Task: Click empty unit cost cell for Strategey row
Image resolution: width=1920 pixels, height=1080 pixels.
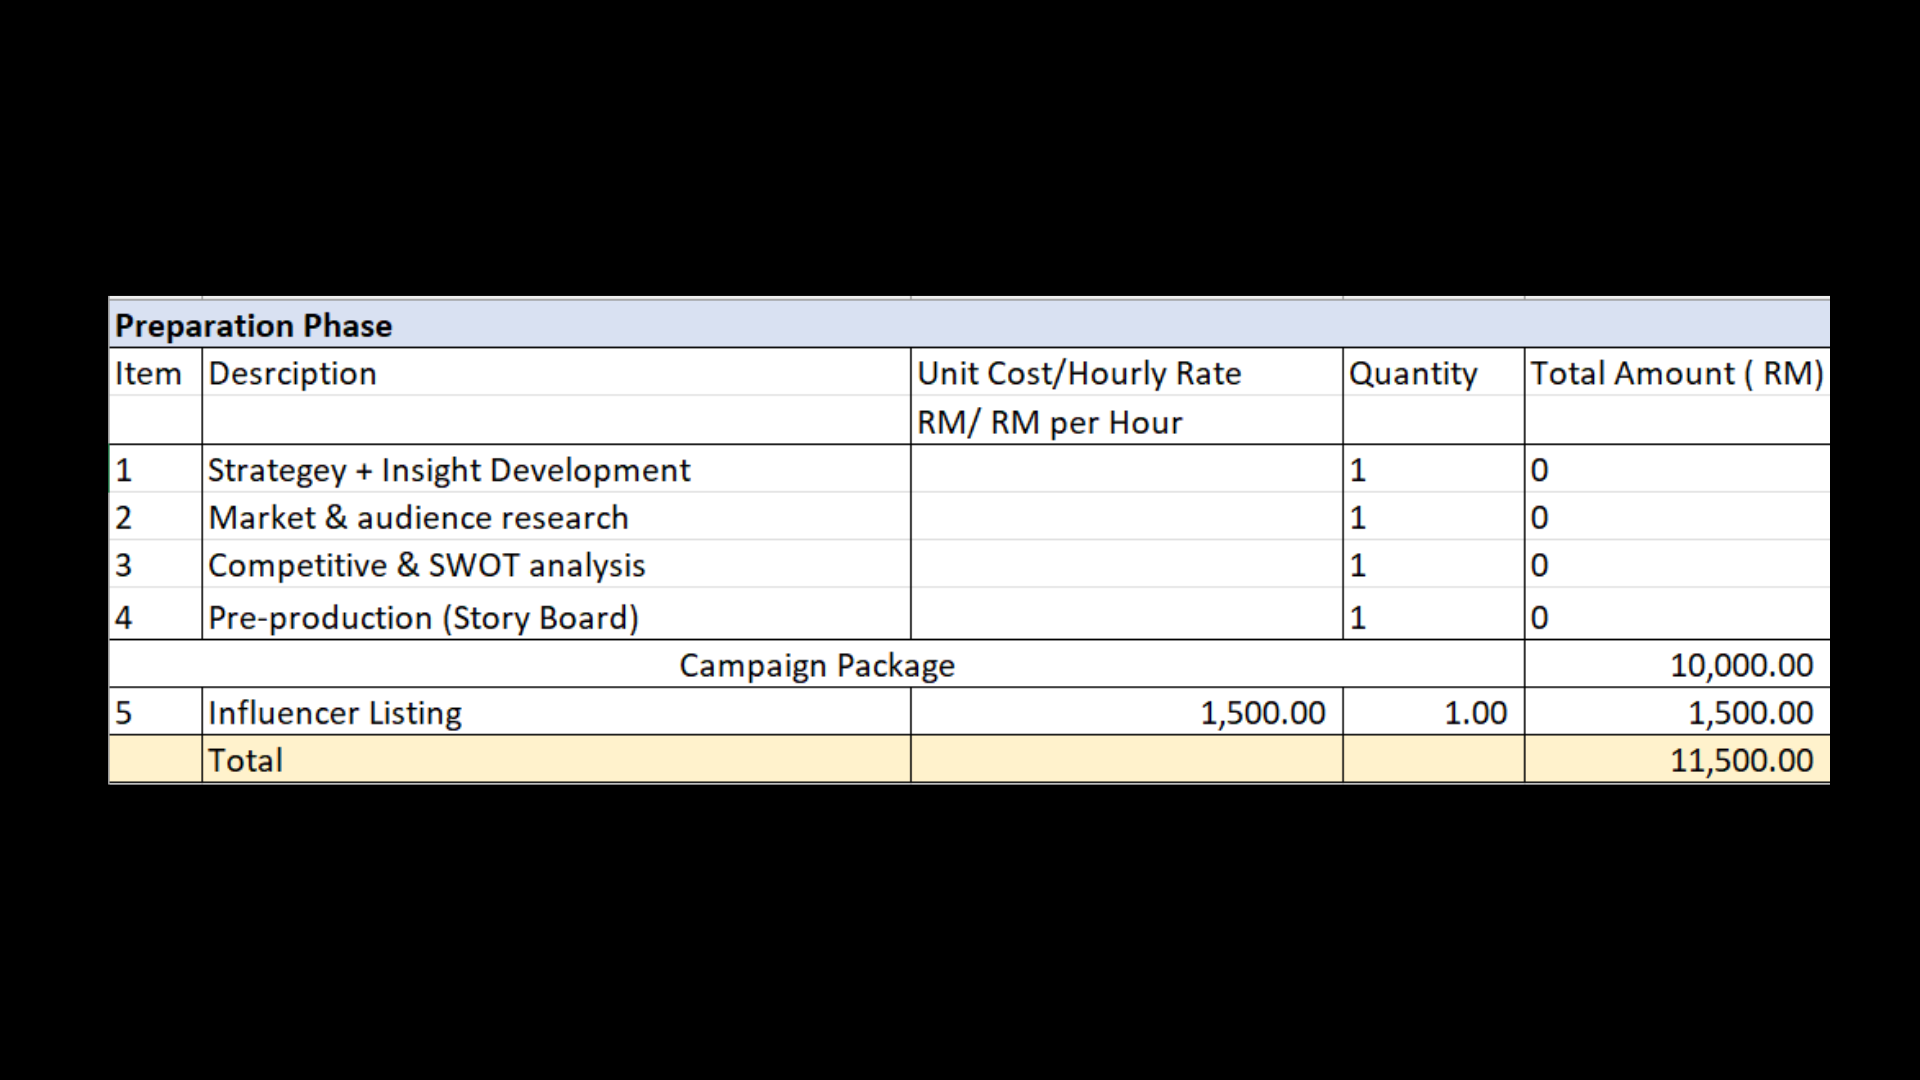Action: [x=1127, y=469]
